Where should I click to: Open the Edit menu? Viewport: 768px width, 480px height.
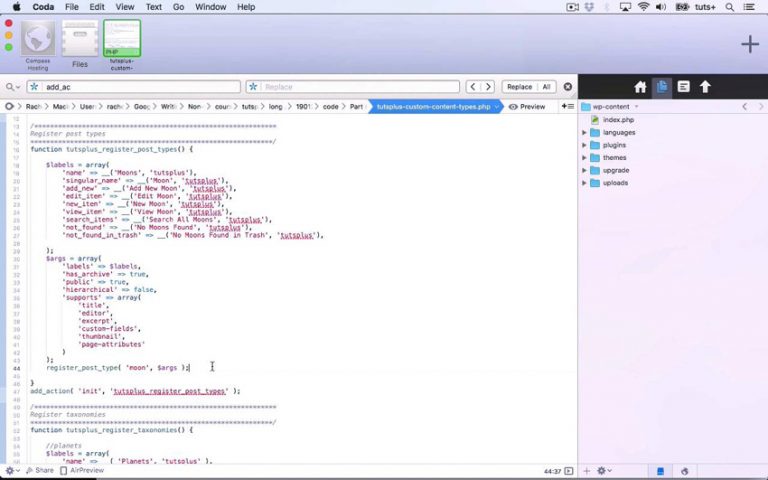[x=97, y=7]
